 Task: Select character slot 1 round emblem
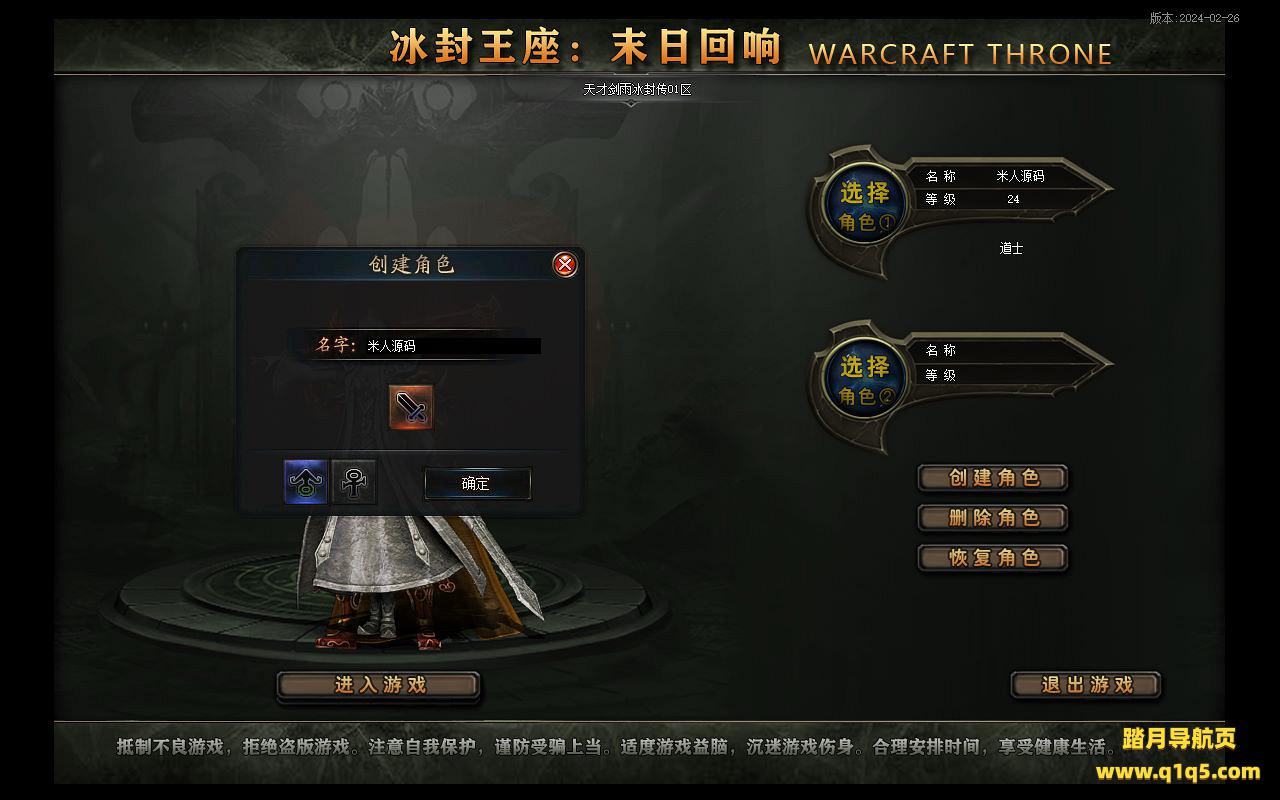[x=865, y=205]
